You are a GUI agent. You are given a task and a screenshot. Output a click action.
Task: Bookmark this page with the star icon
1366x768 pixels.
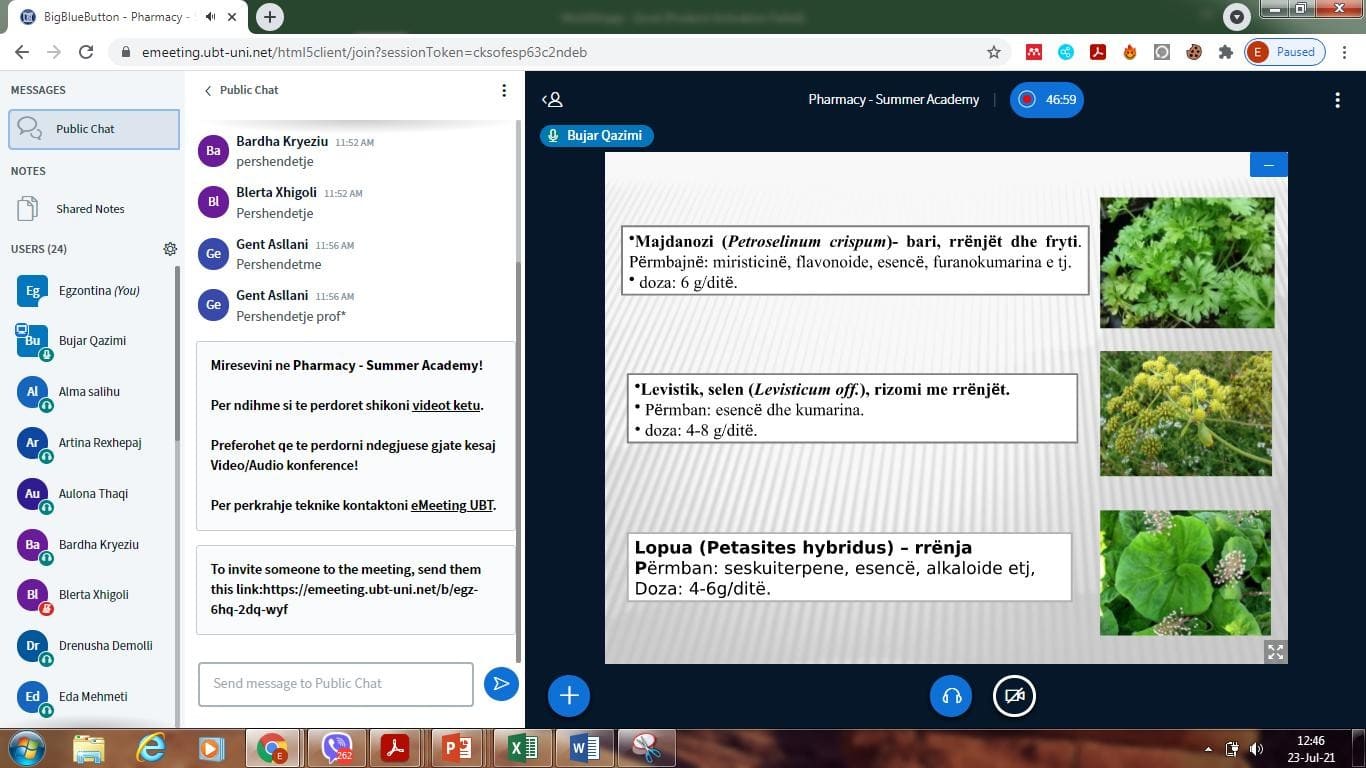click(993, 52)
